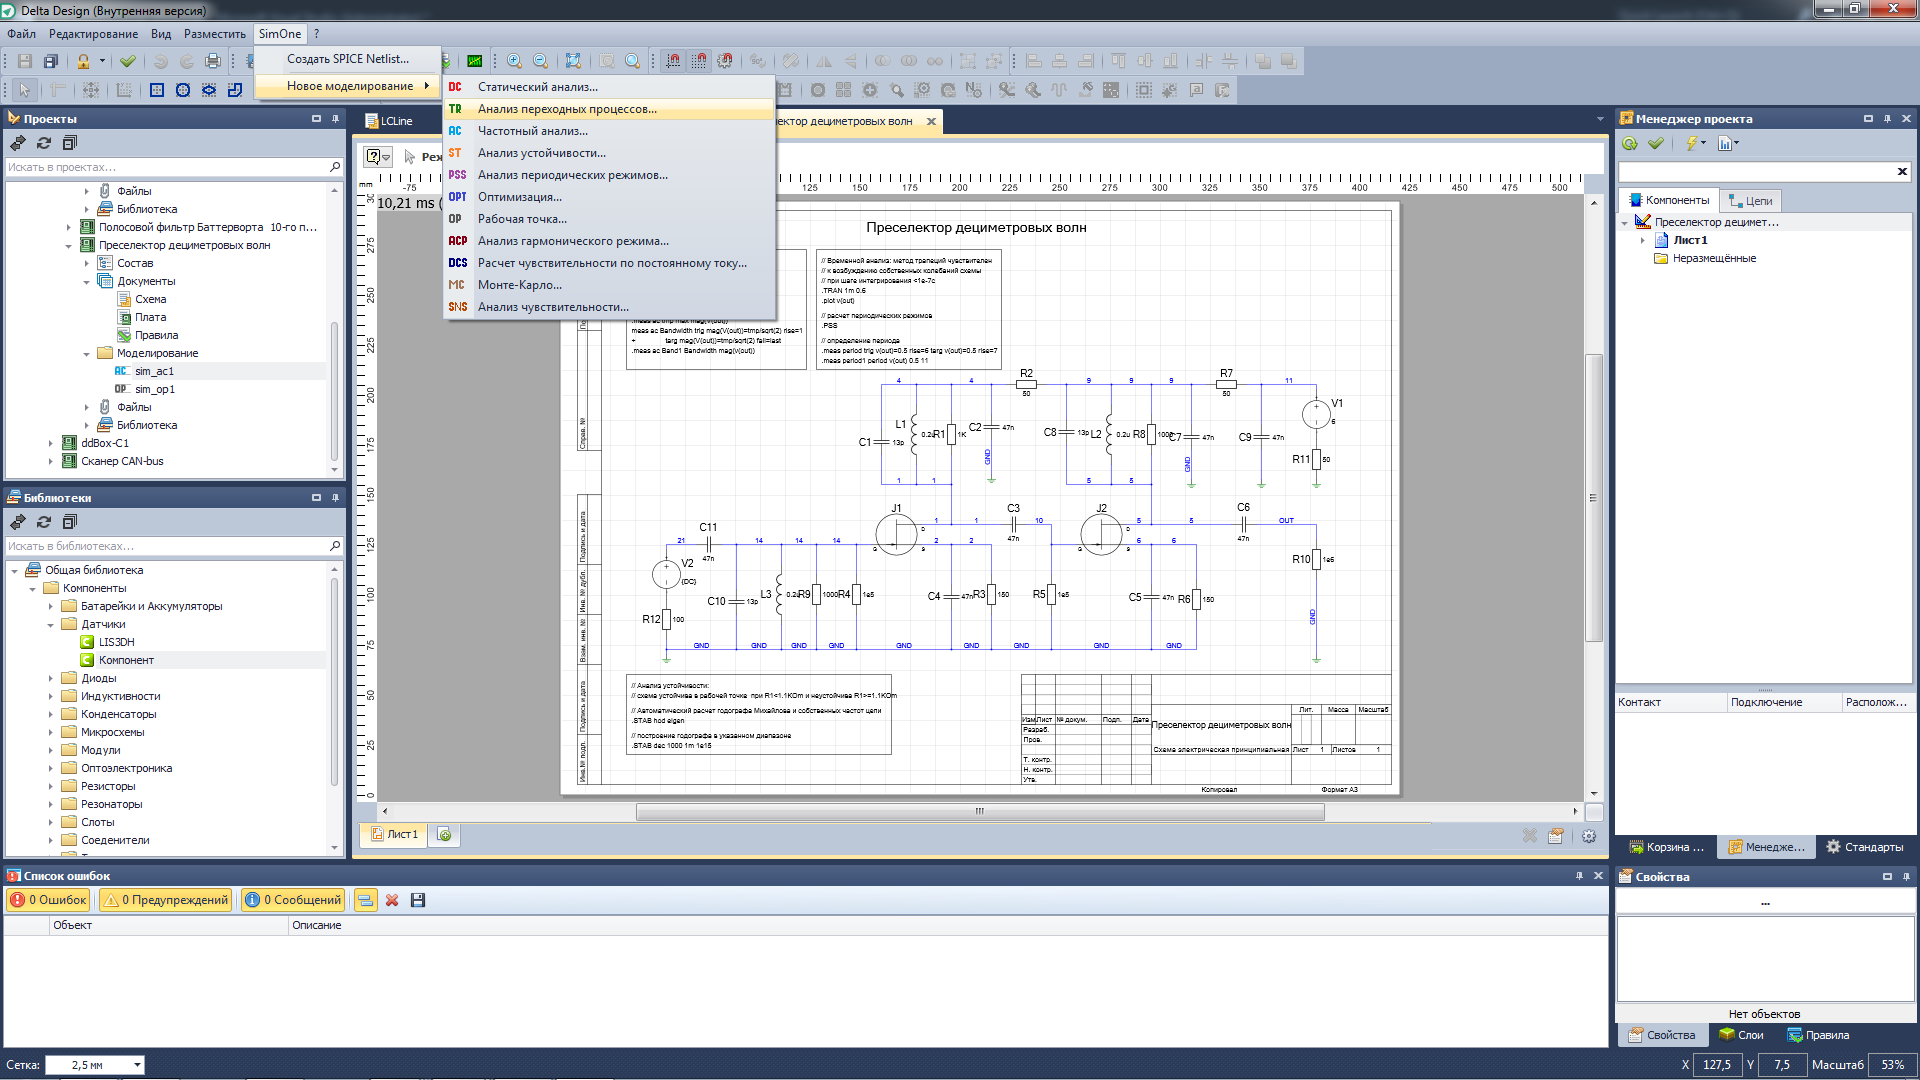Click sheet settings gear icon below canvas

coord(1589,836)
